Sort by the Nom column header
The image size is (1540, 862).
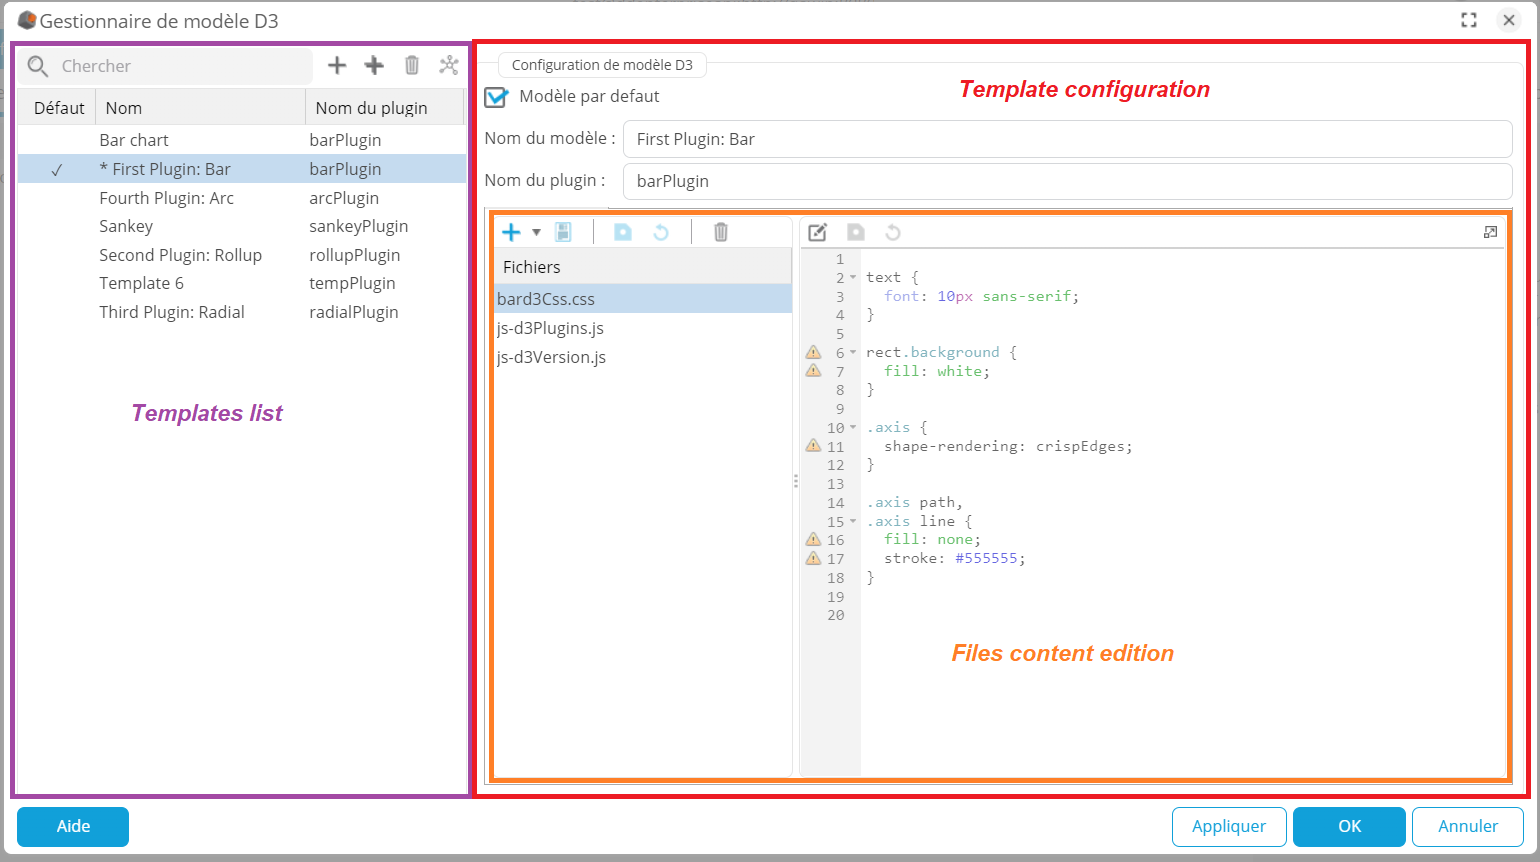201,108
